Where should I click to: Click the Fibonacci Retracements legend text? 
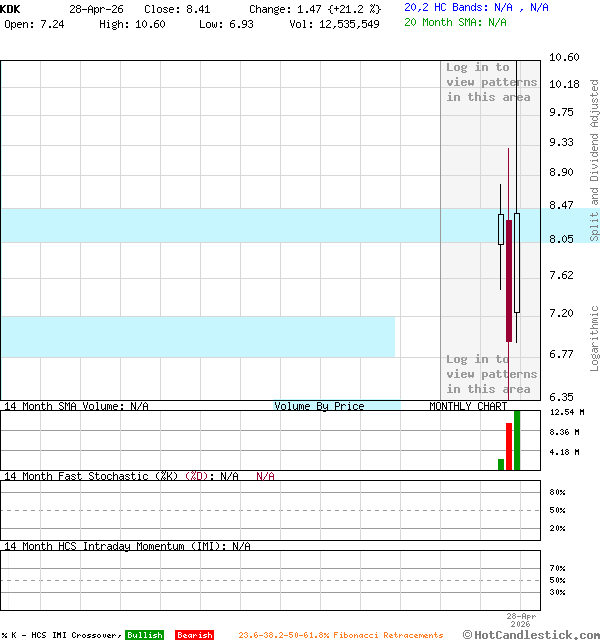point(340,635)
